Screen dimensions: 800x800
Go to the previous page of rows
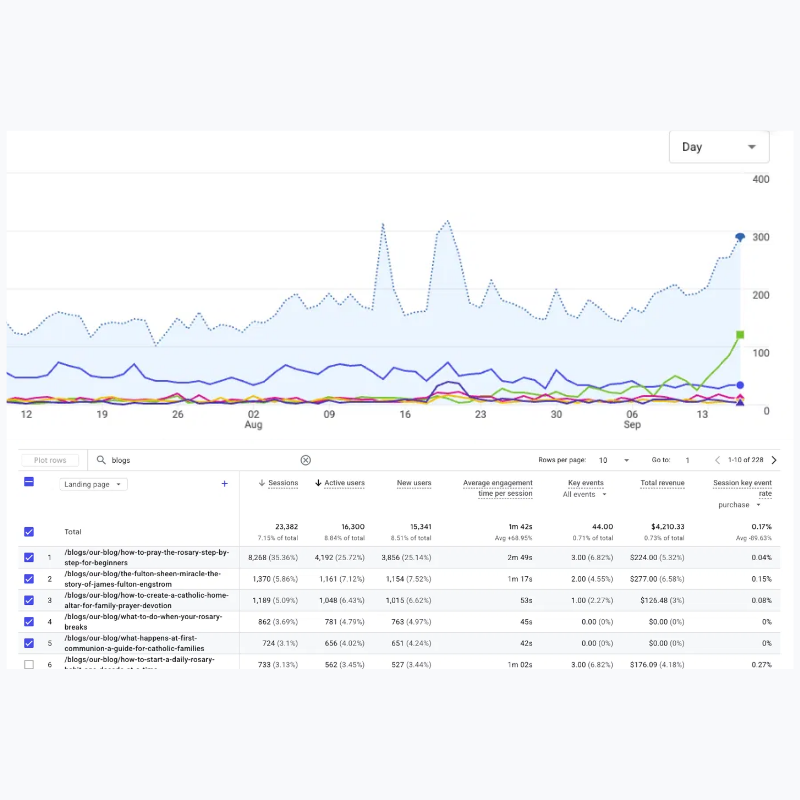pos(717,460)
